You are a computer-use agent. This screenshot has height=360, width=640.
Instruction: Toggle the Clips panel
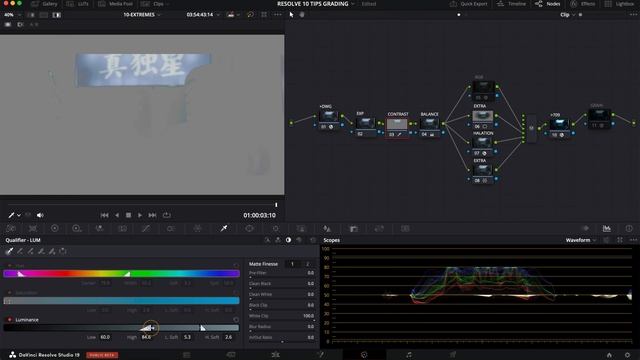click(153, 4)
